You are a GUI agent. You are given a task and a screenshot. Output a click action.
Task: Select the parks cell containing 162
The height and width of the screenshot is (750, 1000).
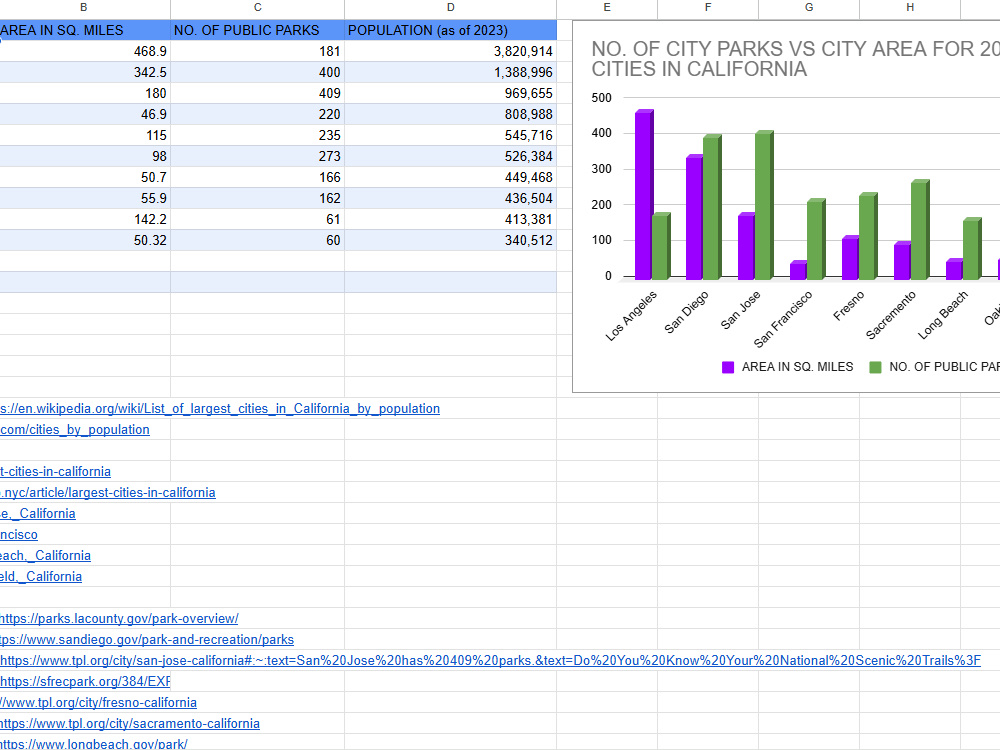click(x=258, y=198)
